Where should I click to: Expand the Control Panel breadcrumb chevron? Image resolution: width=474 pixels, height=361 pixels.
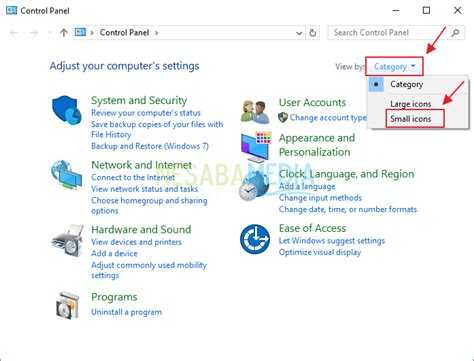pyautogui.click(x=156, y=33)
